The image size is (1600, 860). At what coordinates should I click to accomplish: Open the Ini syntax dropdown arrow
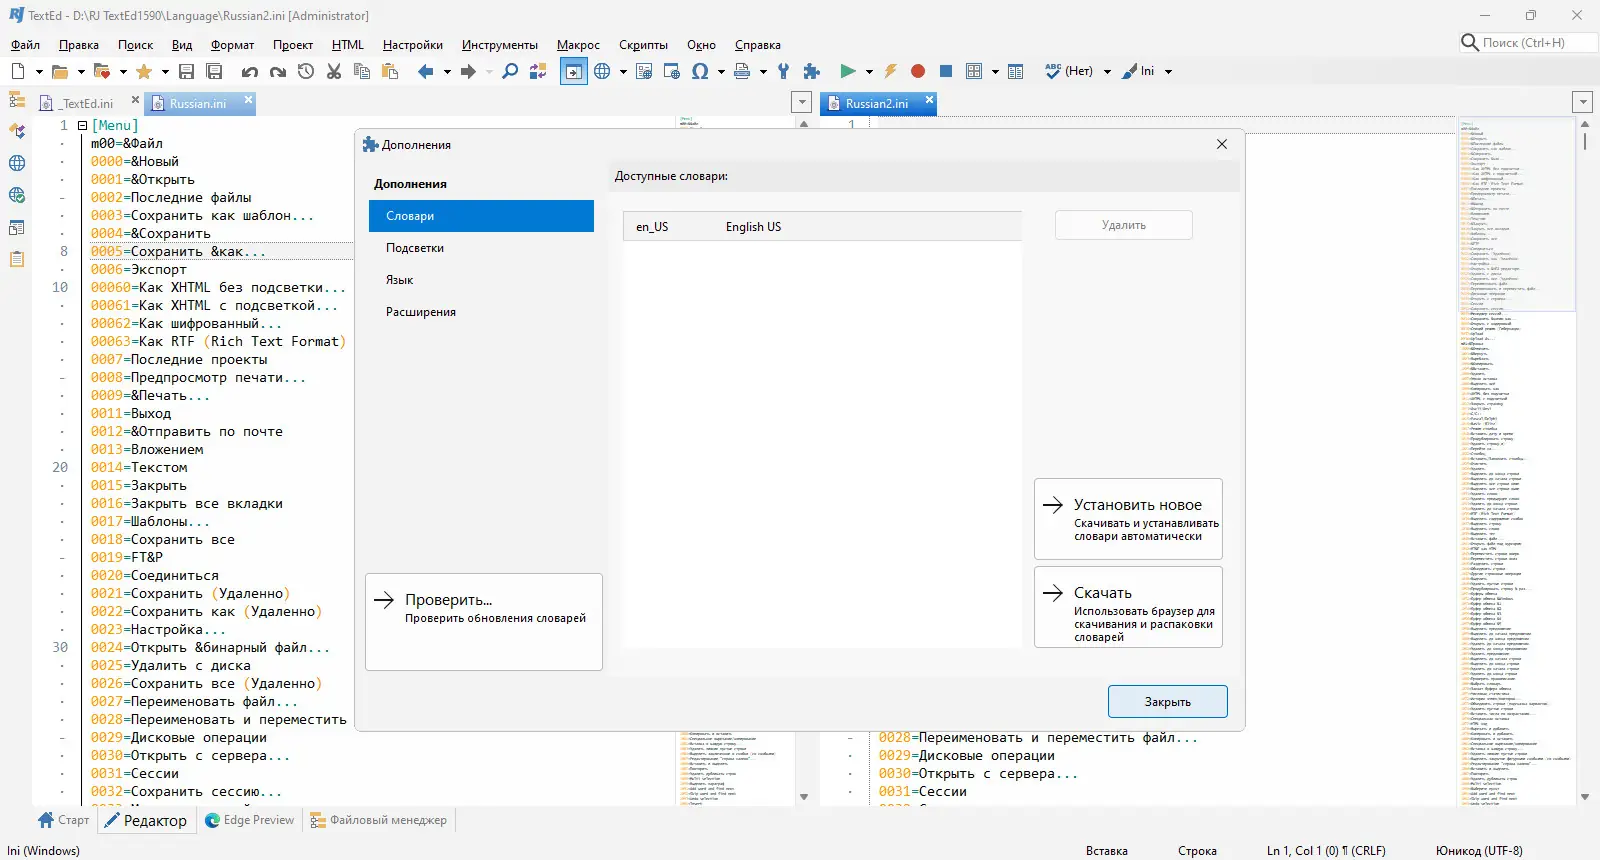(x=1168, y=72)
